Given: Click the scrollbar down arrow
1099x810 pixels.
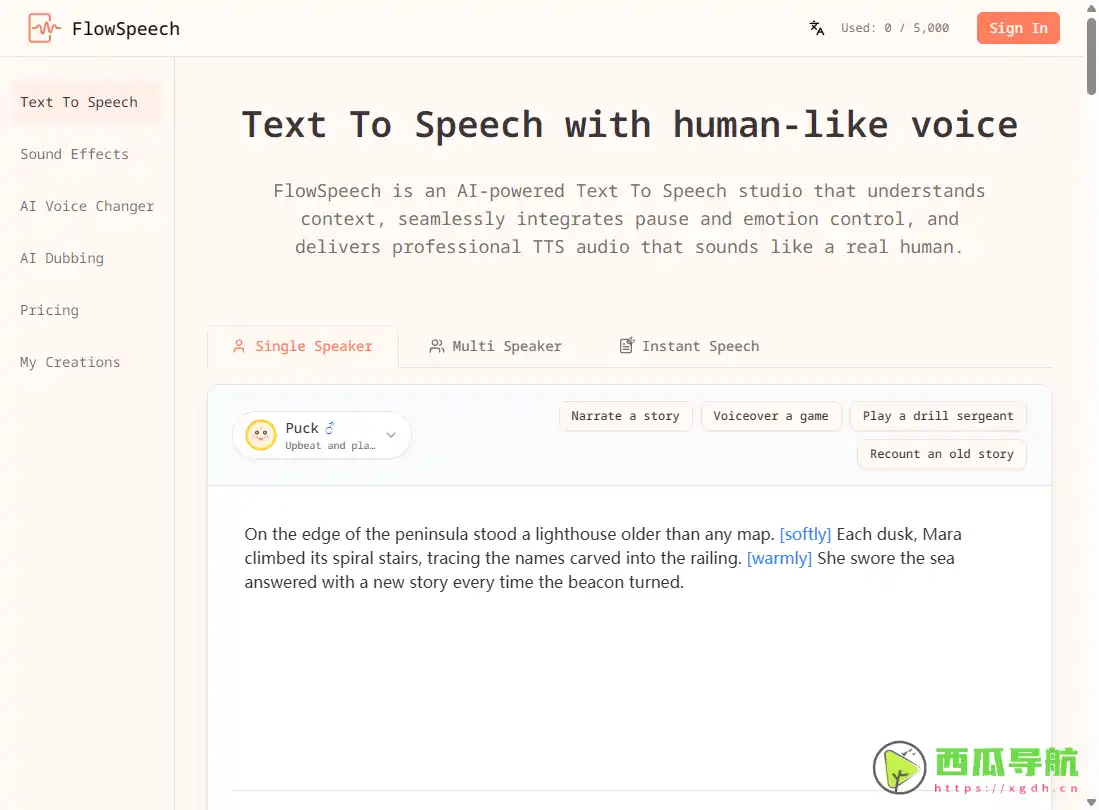Looking at the screenshot, I should pos(1091,803).
